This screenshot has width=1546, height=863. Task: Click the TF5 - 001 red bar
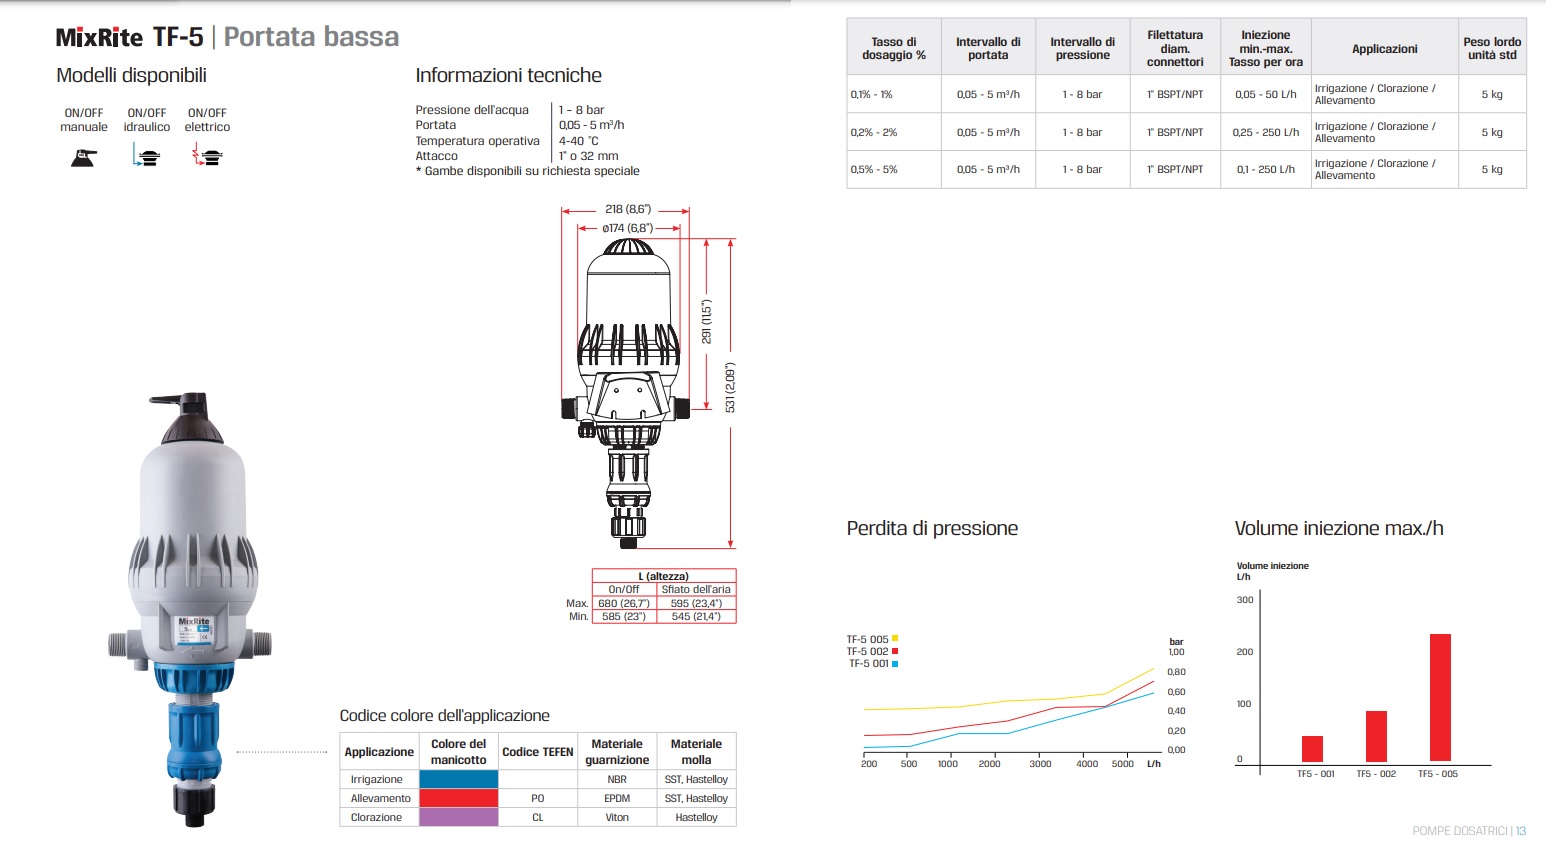pos(1312,749)
